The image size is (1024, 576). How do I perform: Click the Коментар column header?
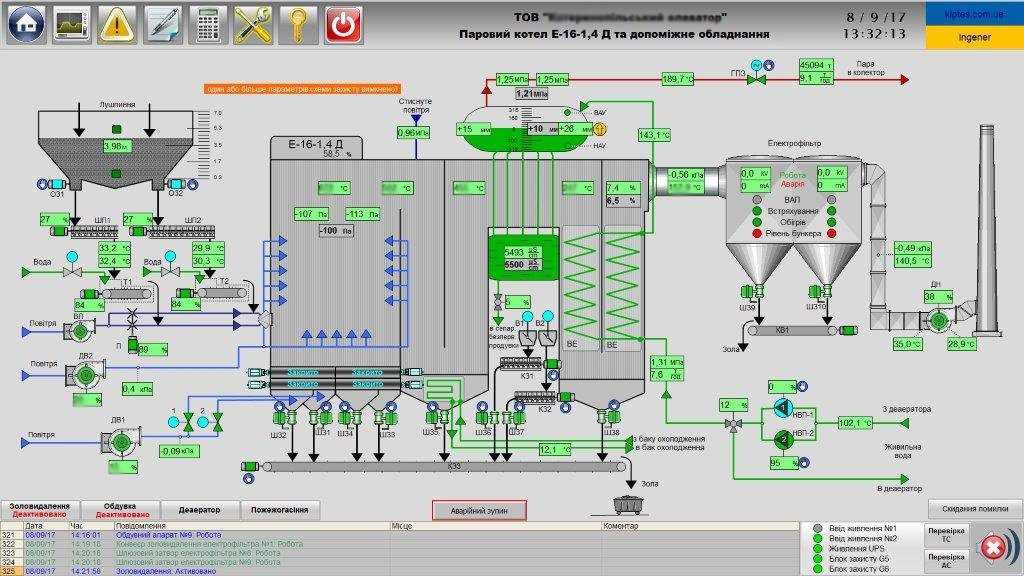coord(699,526)
